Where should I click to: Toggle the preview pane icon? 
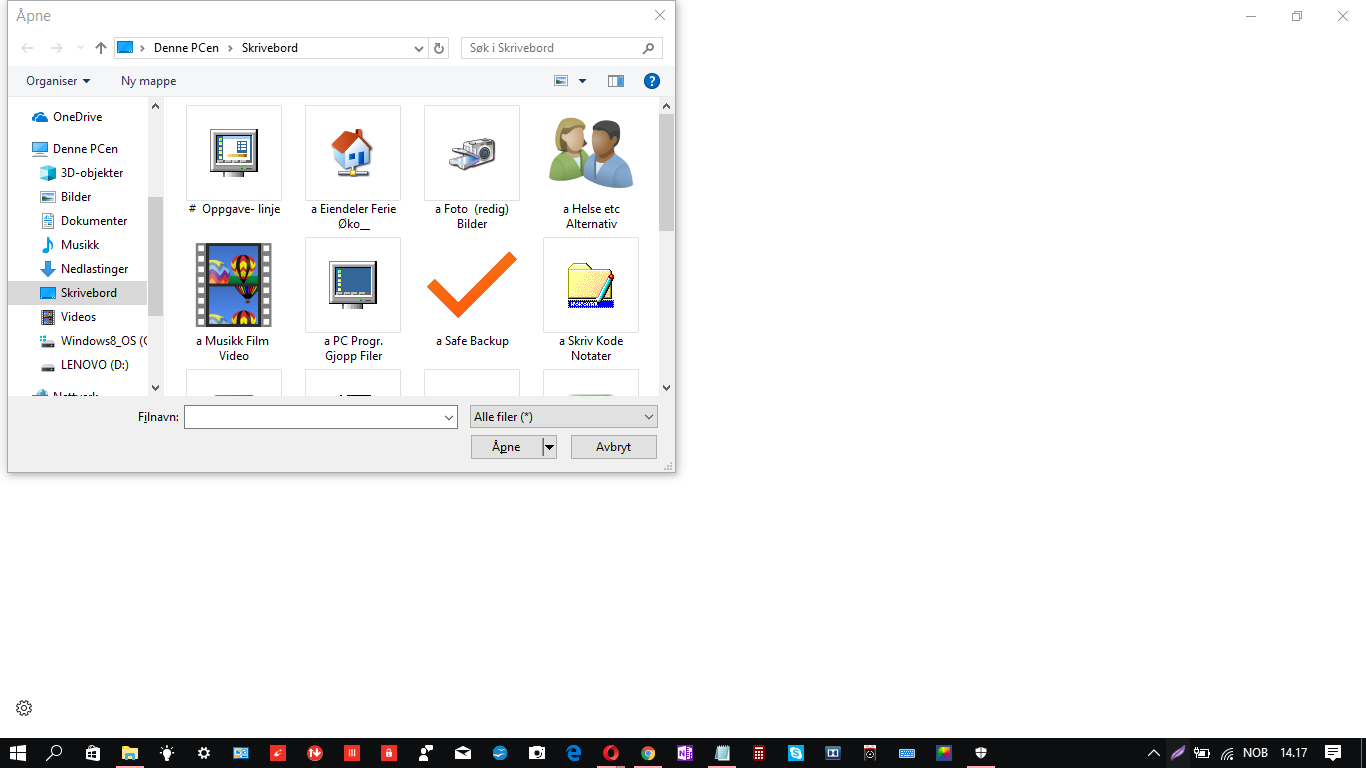(616, 81)
